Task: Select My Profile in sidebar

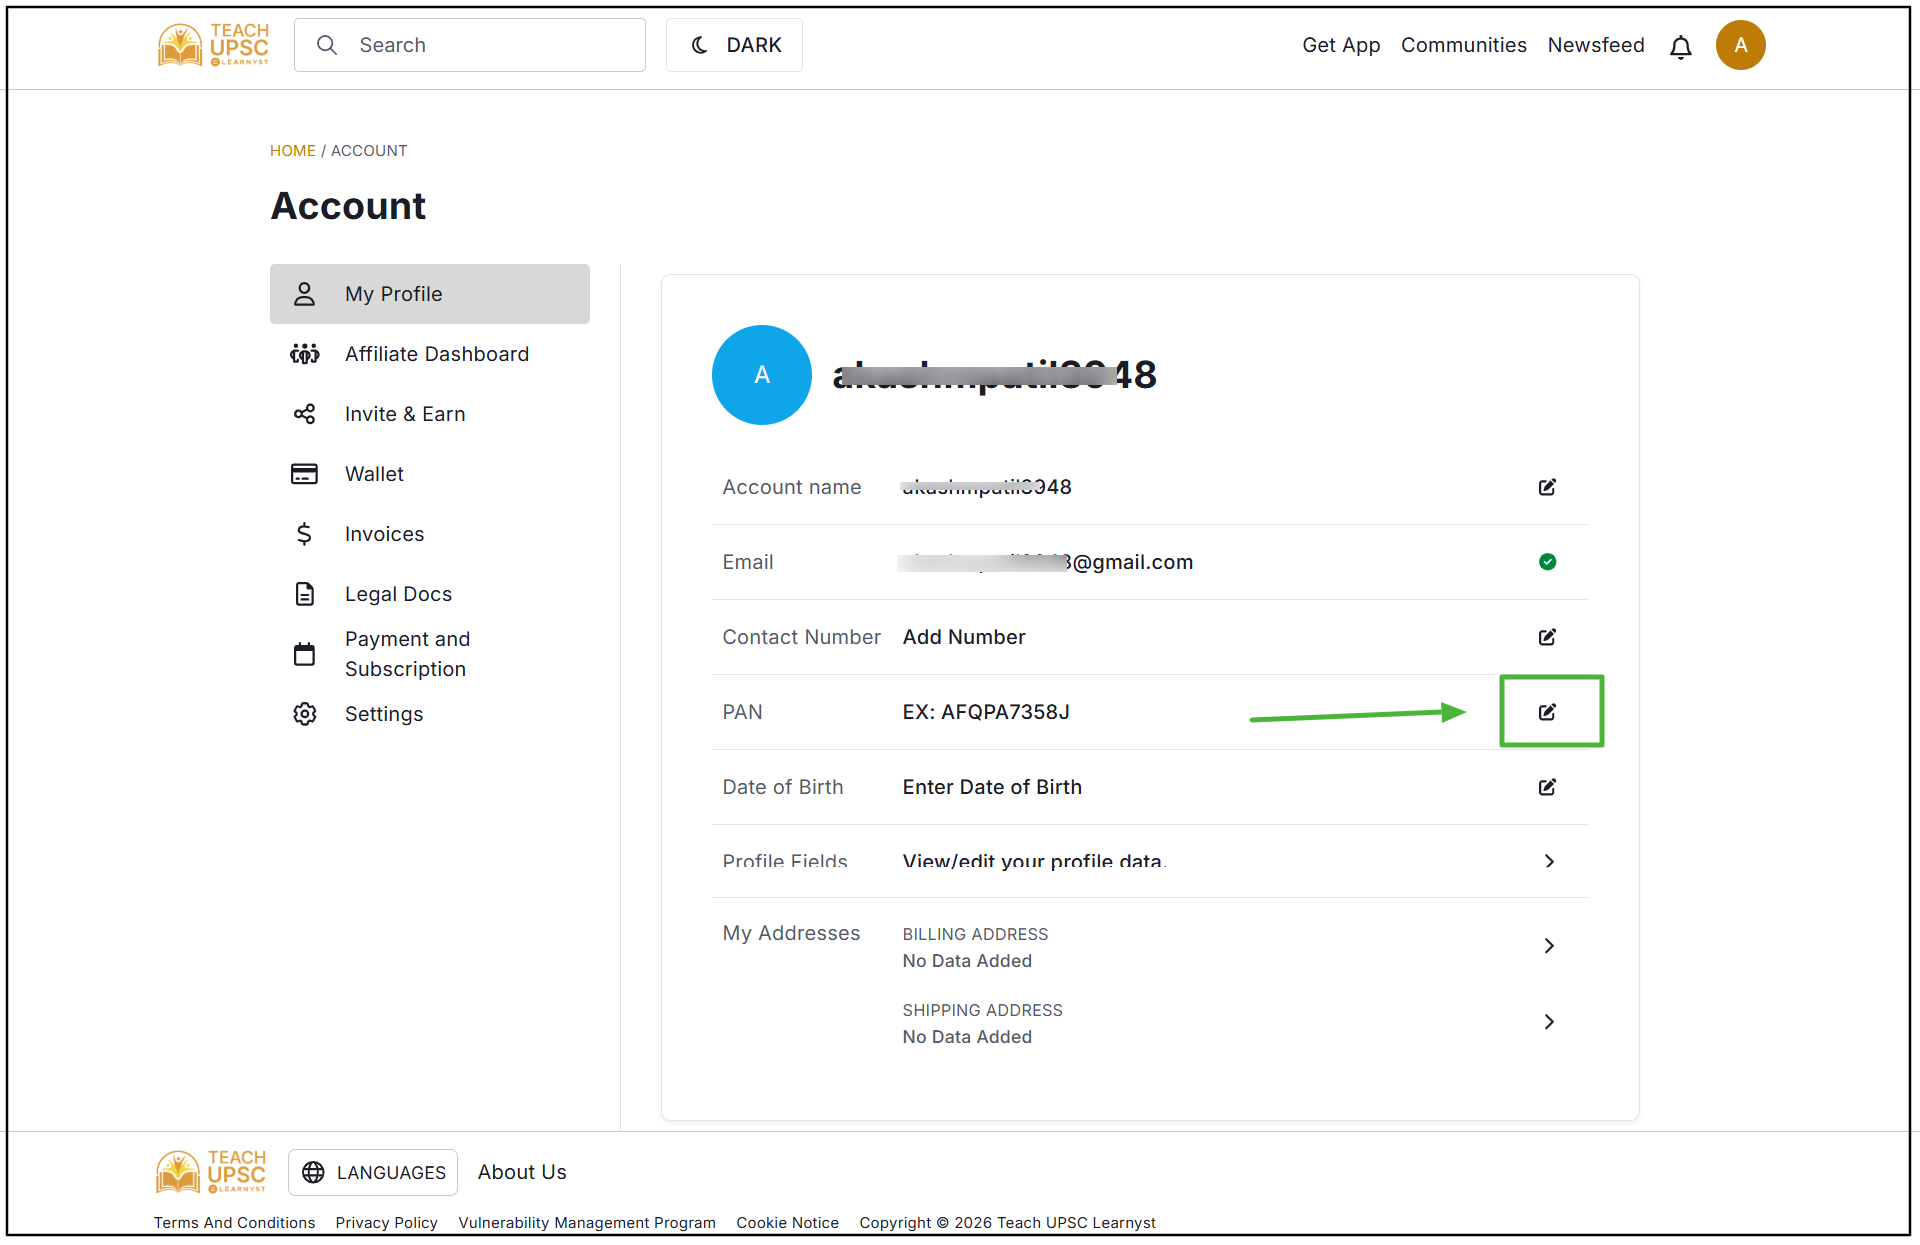Action: pos(430,294)
